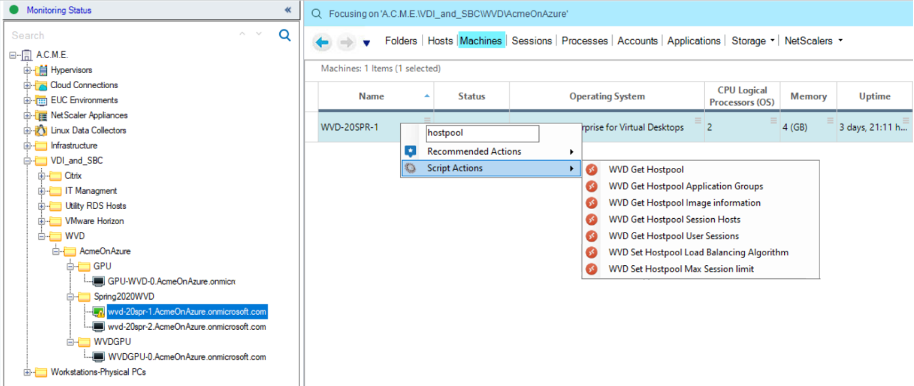The image size is (914, 386).
Task: Click the WVDGPU-0 machine icon in tree
Action: click(99, 357)
